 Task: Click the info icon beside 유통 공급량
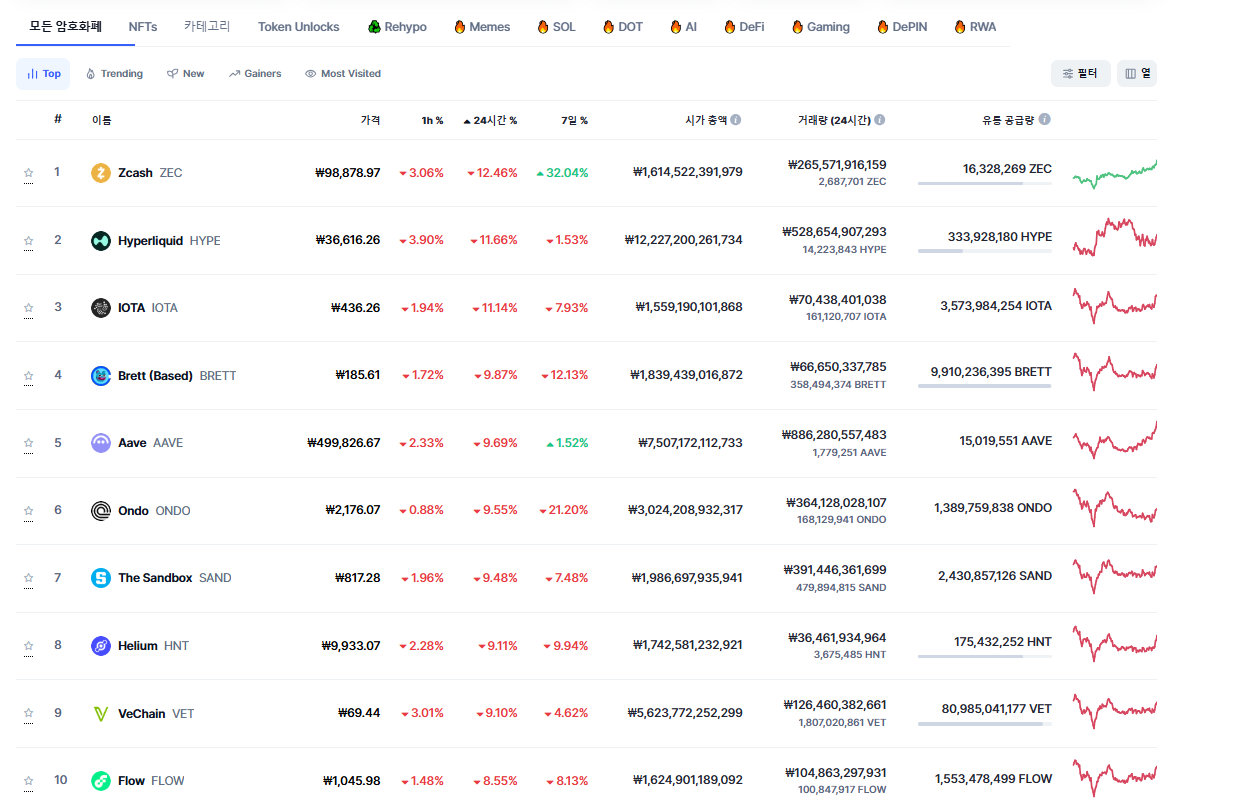(1045, 120)
